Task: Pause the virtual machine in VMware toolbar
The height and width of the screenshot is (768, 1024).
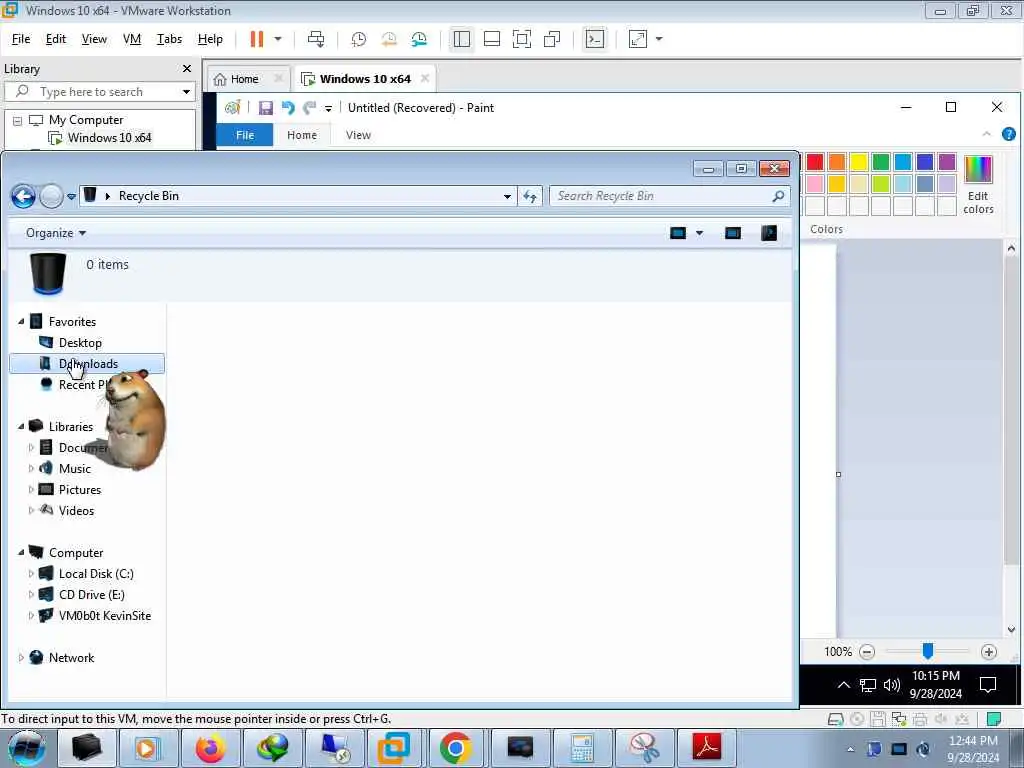Action: (257, 39)
